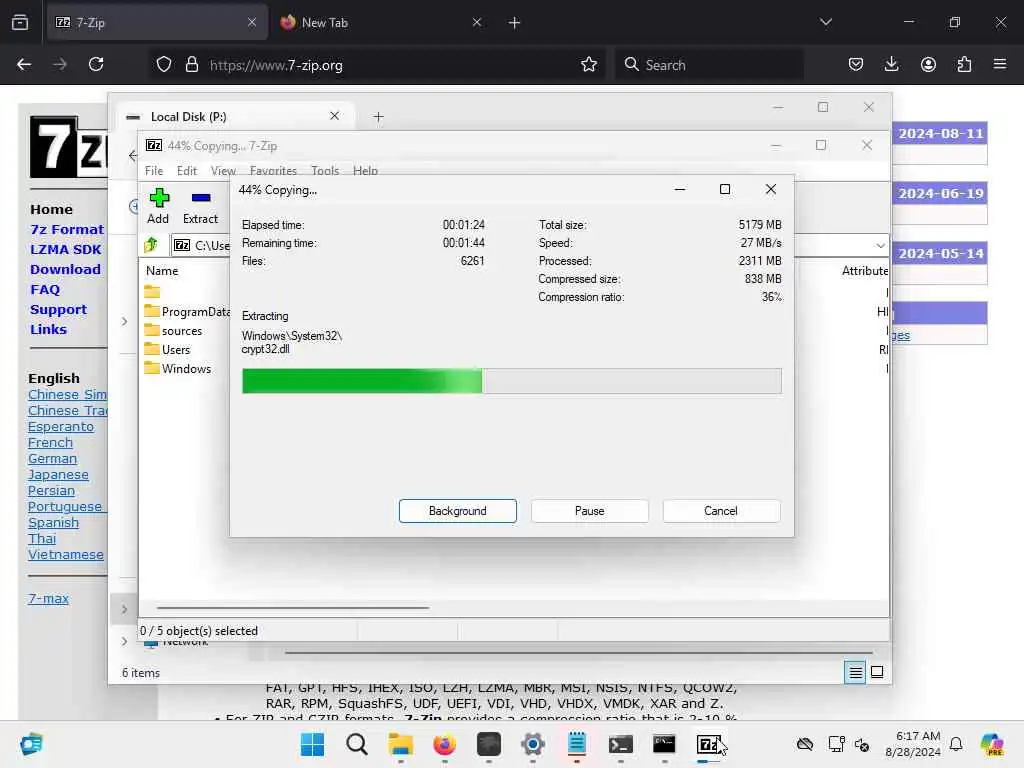Open the Home link on 7-zip.org
1024x768 pixels.
pyautogui.click(x=51, y=210)
